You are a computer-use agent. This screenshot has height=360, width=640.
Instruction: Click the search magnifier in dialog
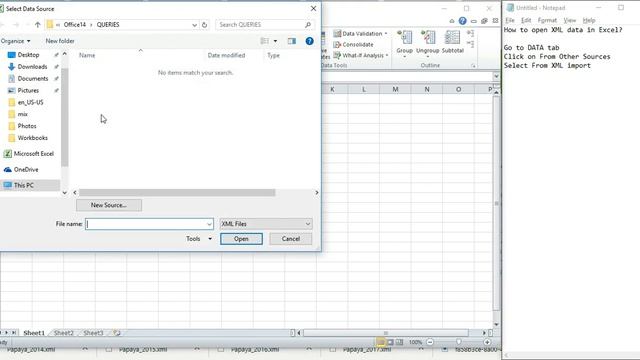308,24
